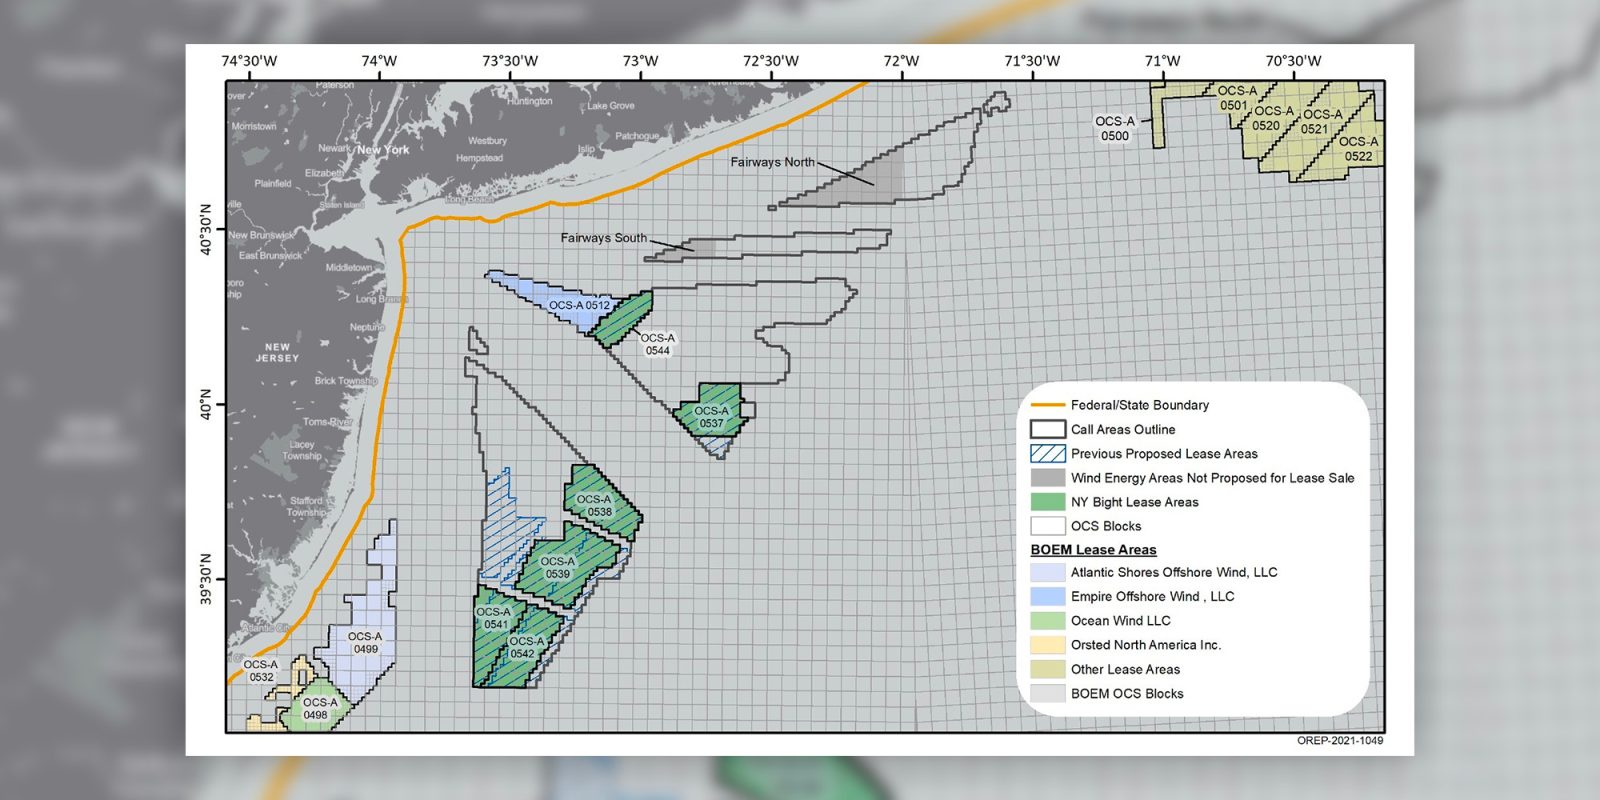Viewport: 1600px width, 800px height.
Task: Click the BOEM Lease Areas legend heading
Action: pos(1093,549)
